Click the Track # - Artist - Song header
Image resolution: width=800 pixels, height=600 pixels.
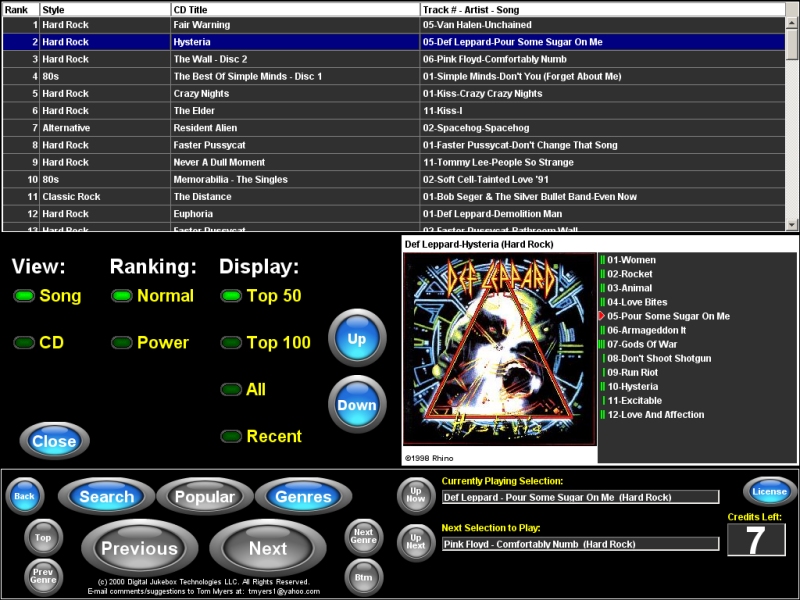[603, 10]
